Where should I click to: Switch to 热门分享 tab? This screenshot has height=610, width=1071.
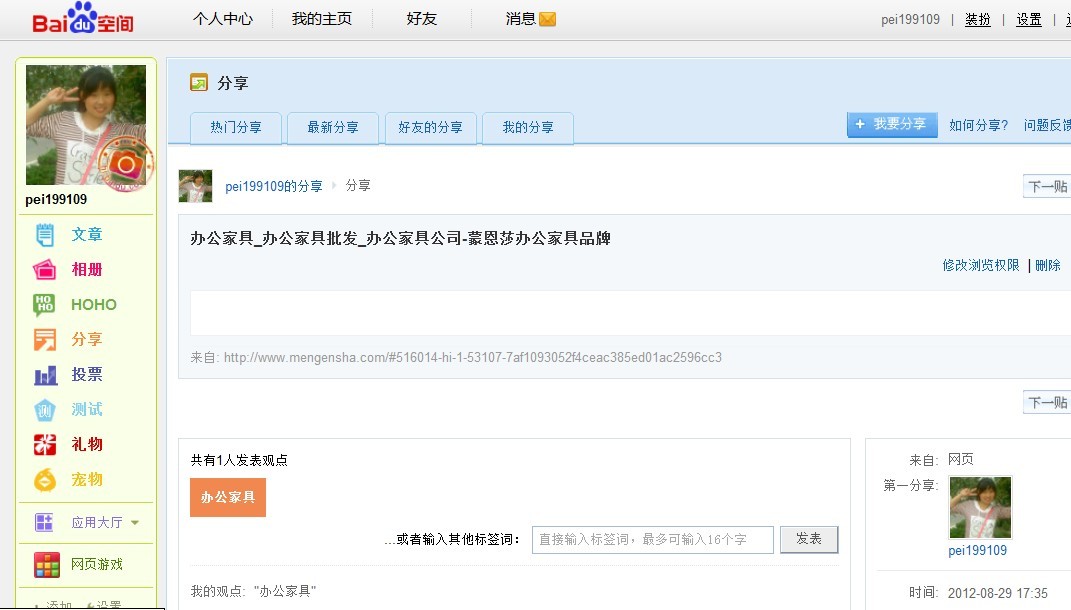pyautogui.click(x=236, y=128)
